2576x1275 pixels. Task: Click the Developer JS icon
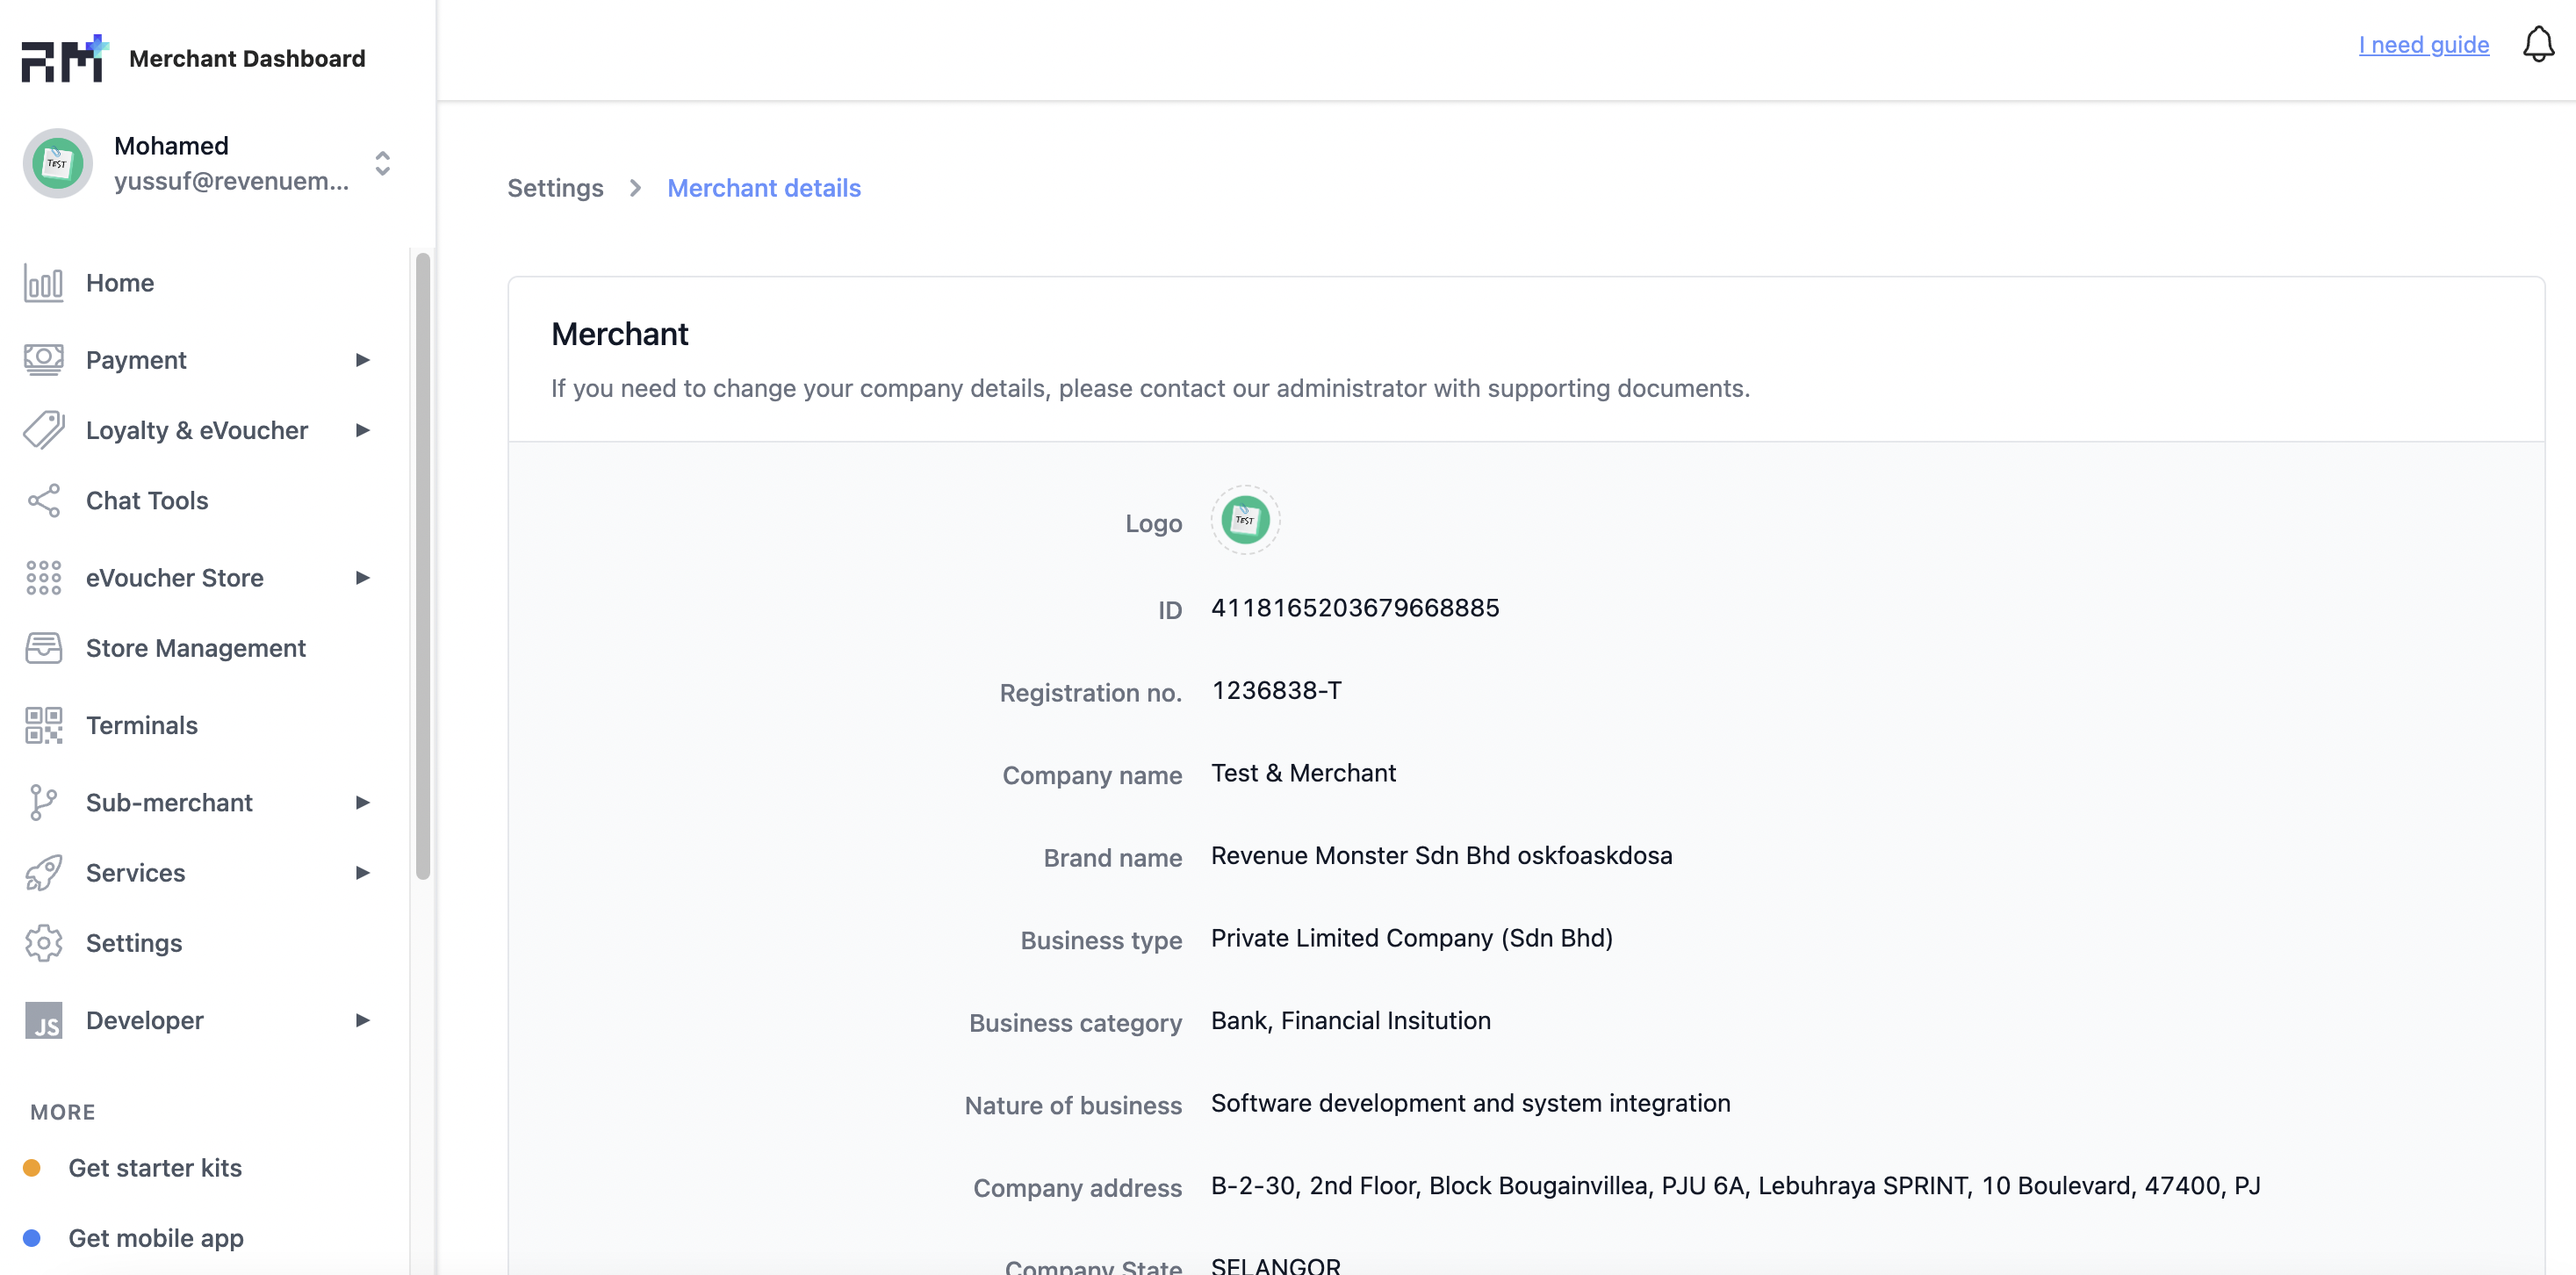pyautogui.click(x=43, y=1020)
